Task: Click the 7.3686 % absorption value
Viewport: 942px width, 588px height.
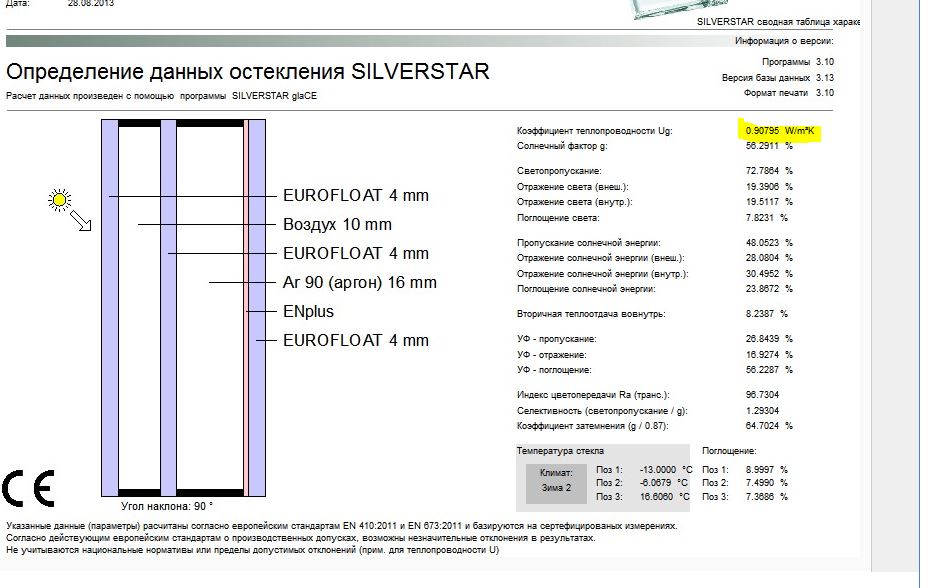Action: (x=767, y=497)
